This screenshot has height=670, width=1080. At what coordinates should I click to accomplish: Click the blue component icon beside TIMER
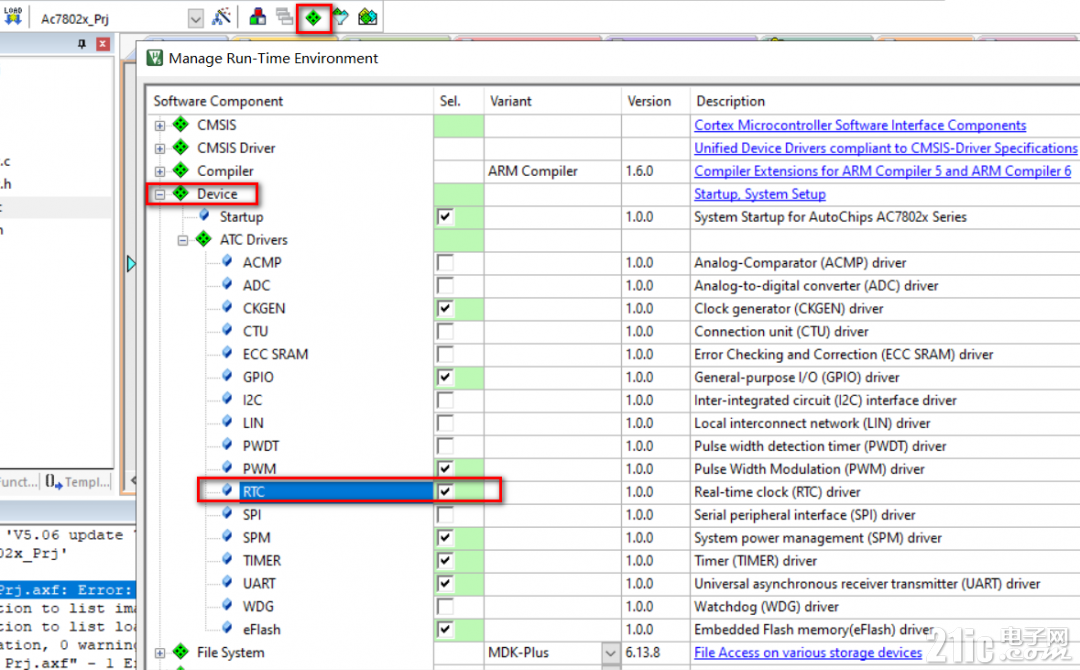point(227,560)
